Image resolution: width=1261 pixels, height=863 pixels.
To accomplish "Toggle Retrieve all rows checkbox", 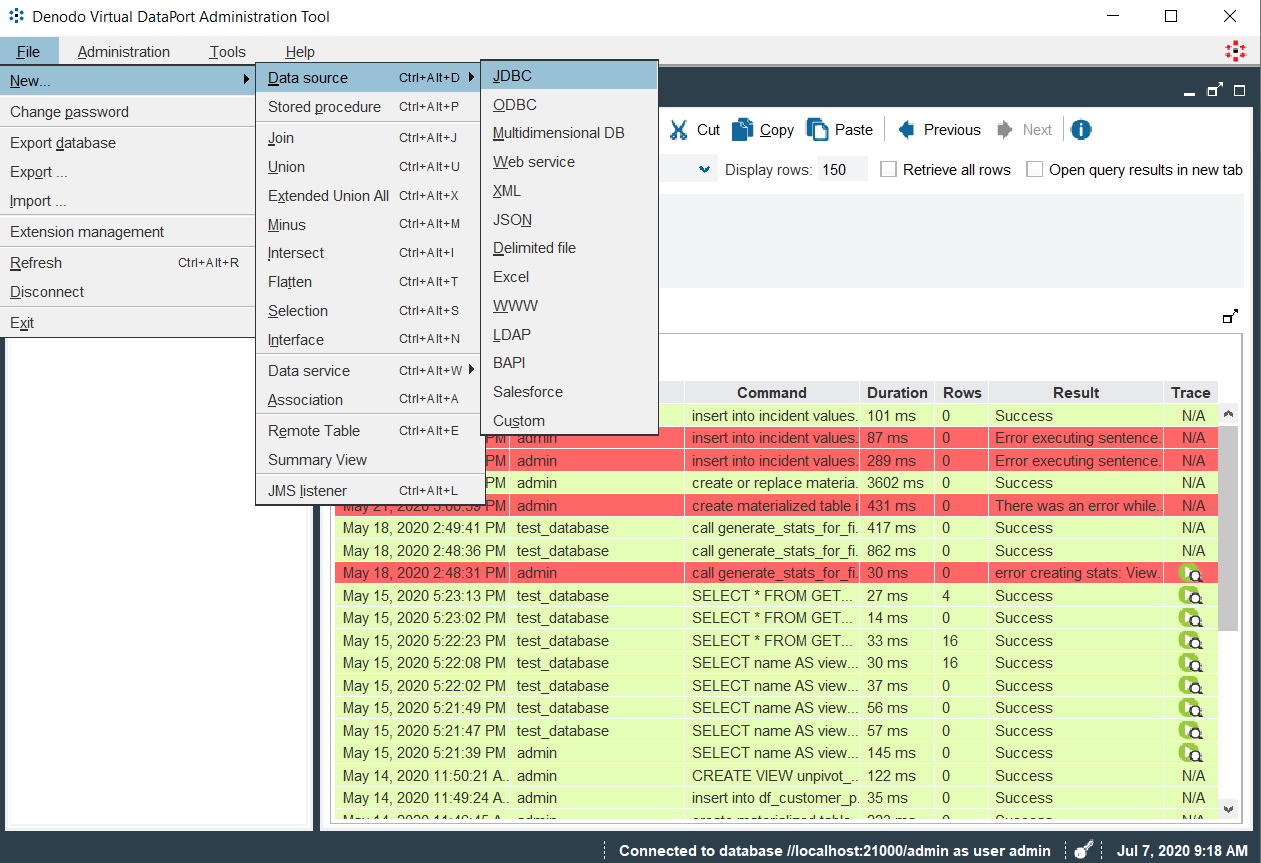I will (888, 169).
